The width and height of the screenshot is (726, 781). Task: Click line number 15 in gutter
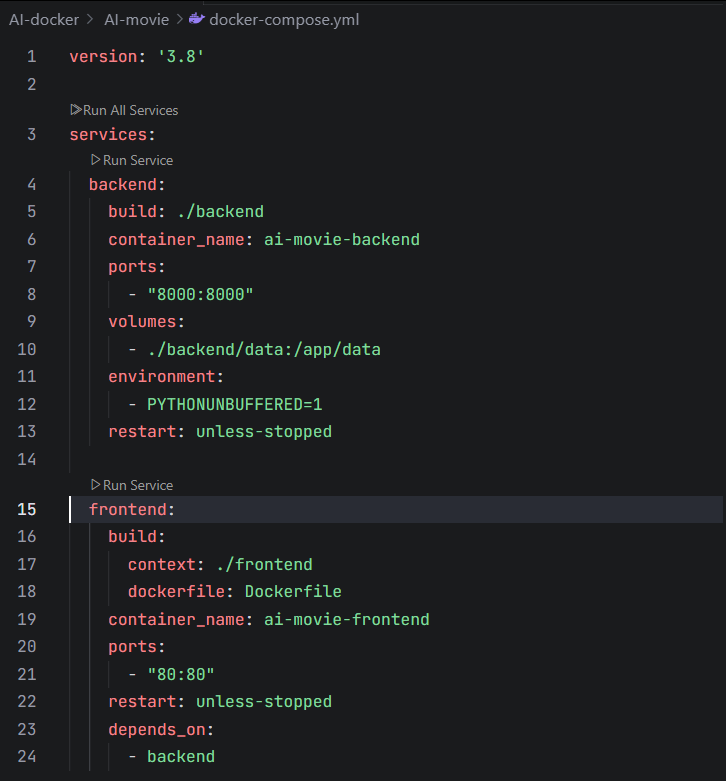click(27, 509)
